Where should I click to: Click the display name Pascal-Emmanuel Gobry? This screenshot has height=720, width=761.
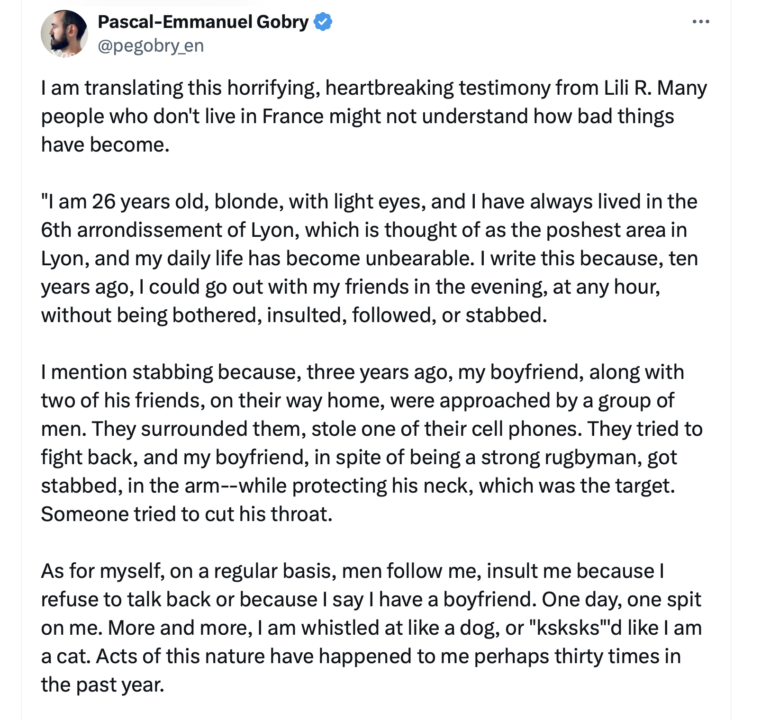click(x=203, y=23)
